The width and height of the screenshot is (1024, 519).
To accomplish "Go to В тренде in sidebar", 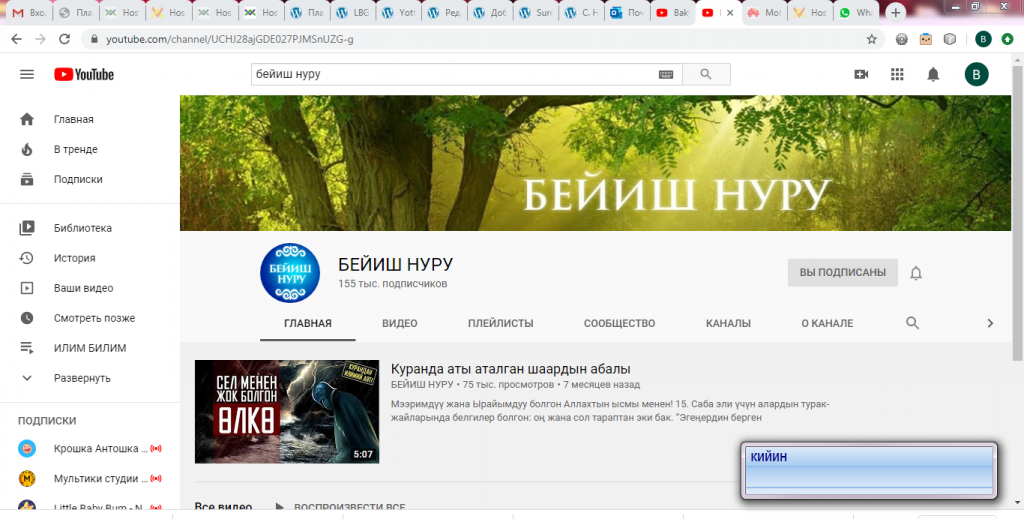I will coord(75,149).
